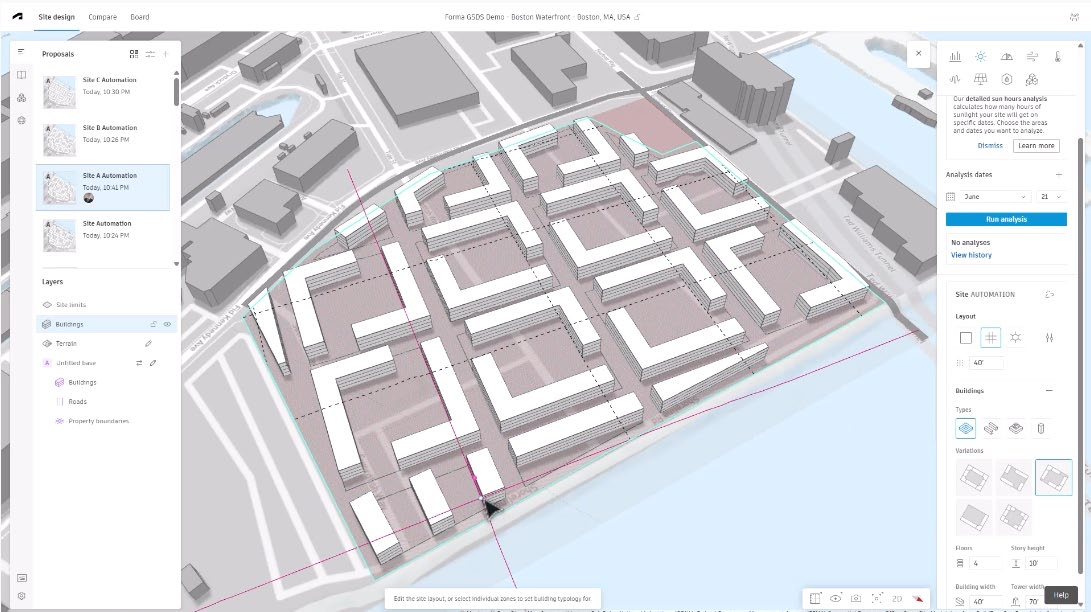Open the solar panel energy analysis icon
Screen dimensions: 1091x612
tap(980, 79)
